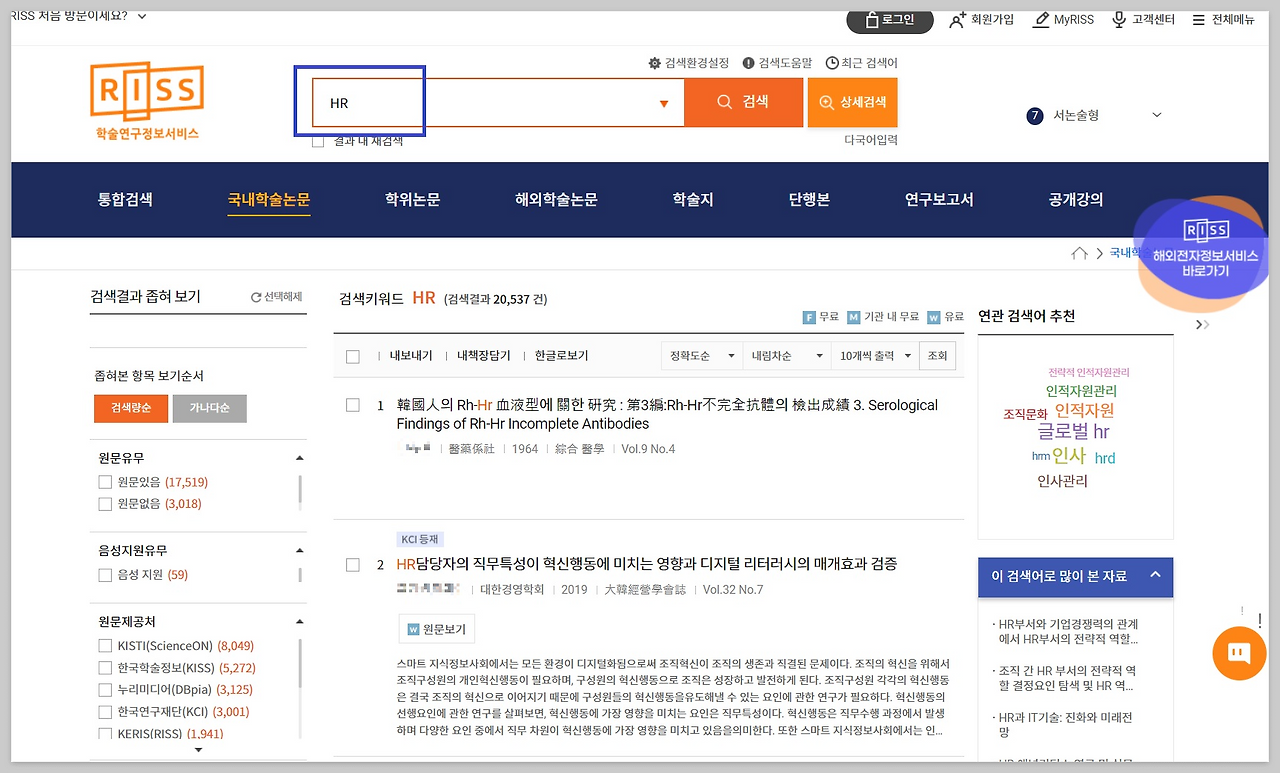Open search box dropdown arrow
1280x773 pixels.
click(x=664, y=103)
